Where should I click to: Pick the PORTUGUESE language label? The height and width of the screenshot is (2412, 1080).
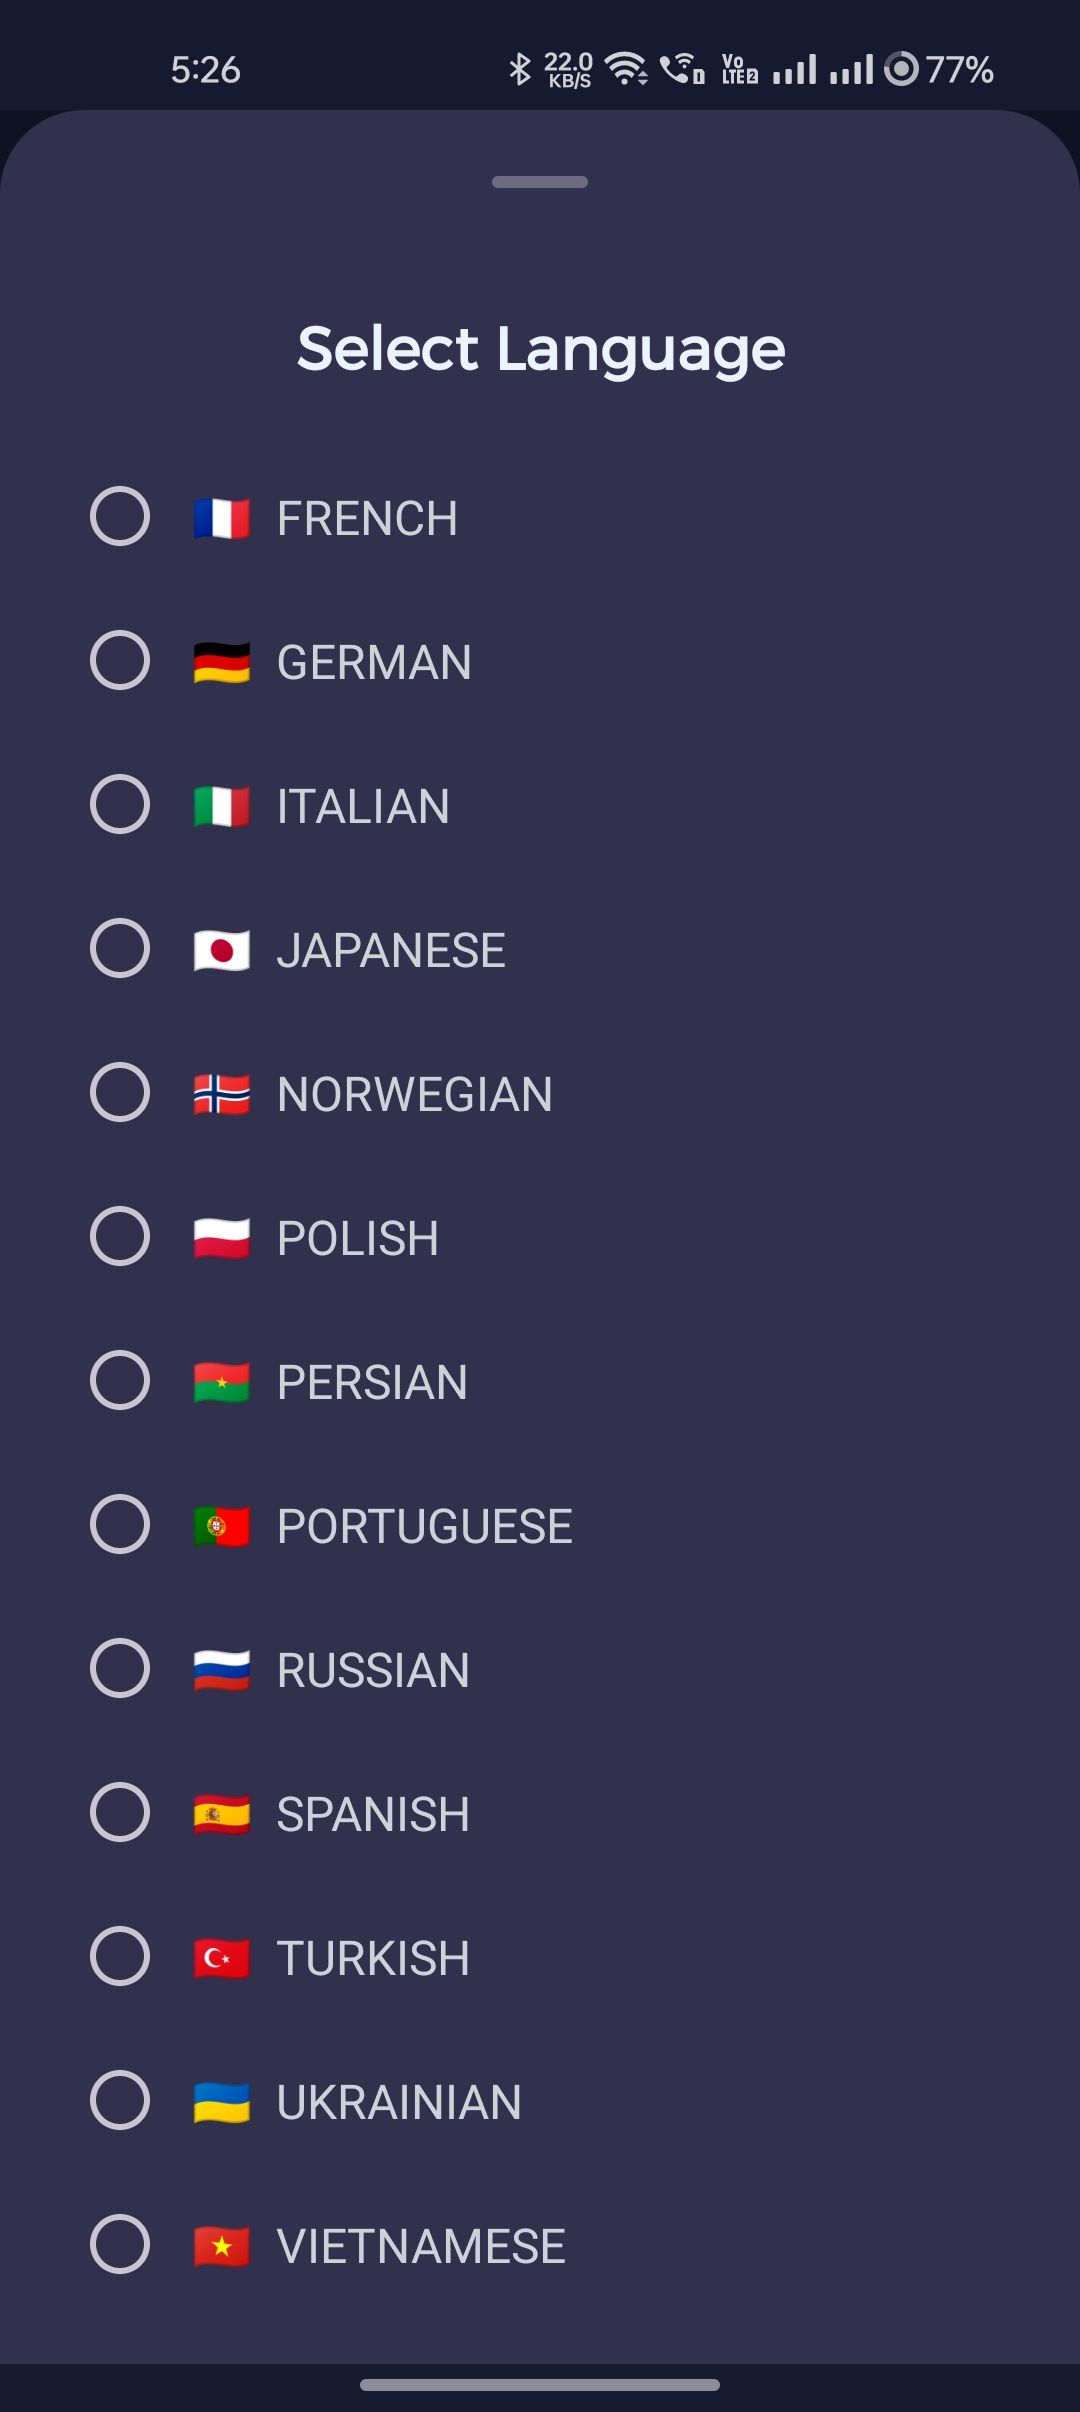click(424, 1527)
